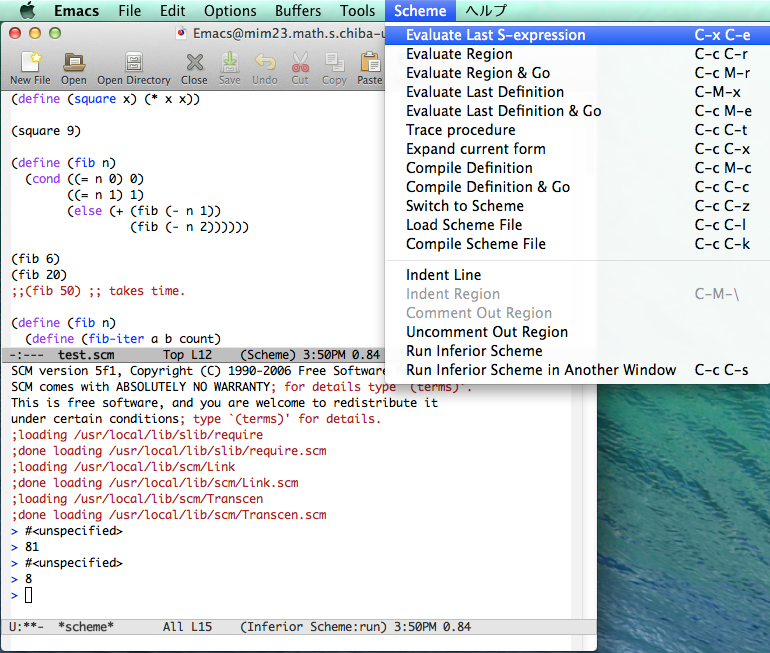Click All L15 position indicator in mode line
770x653 pixels.
[188, 627]
